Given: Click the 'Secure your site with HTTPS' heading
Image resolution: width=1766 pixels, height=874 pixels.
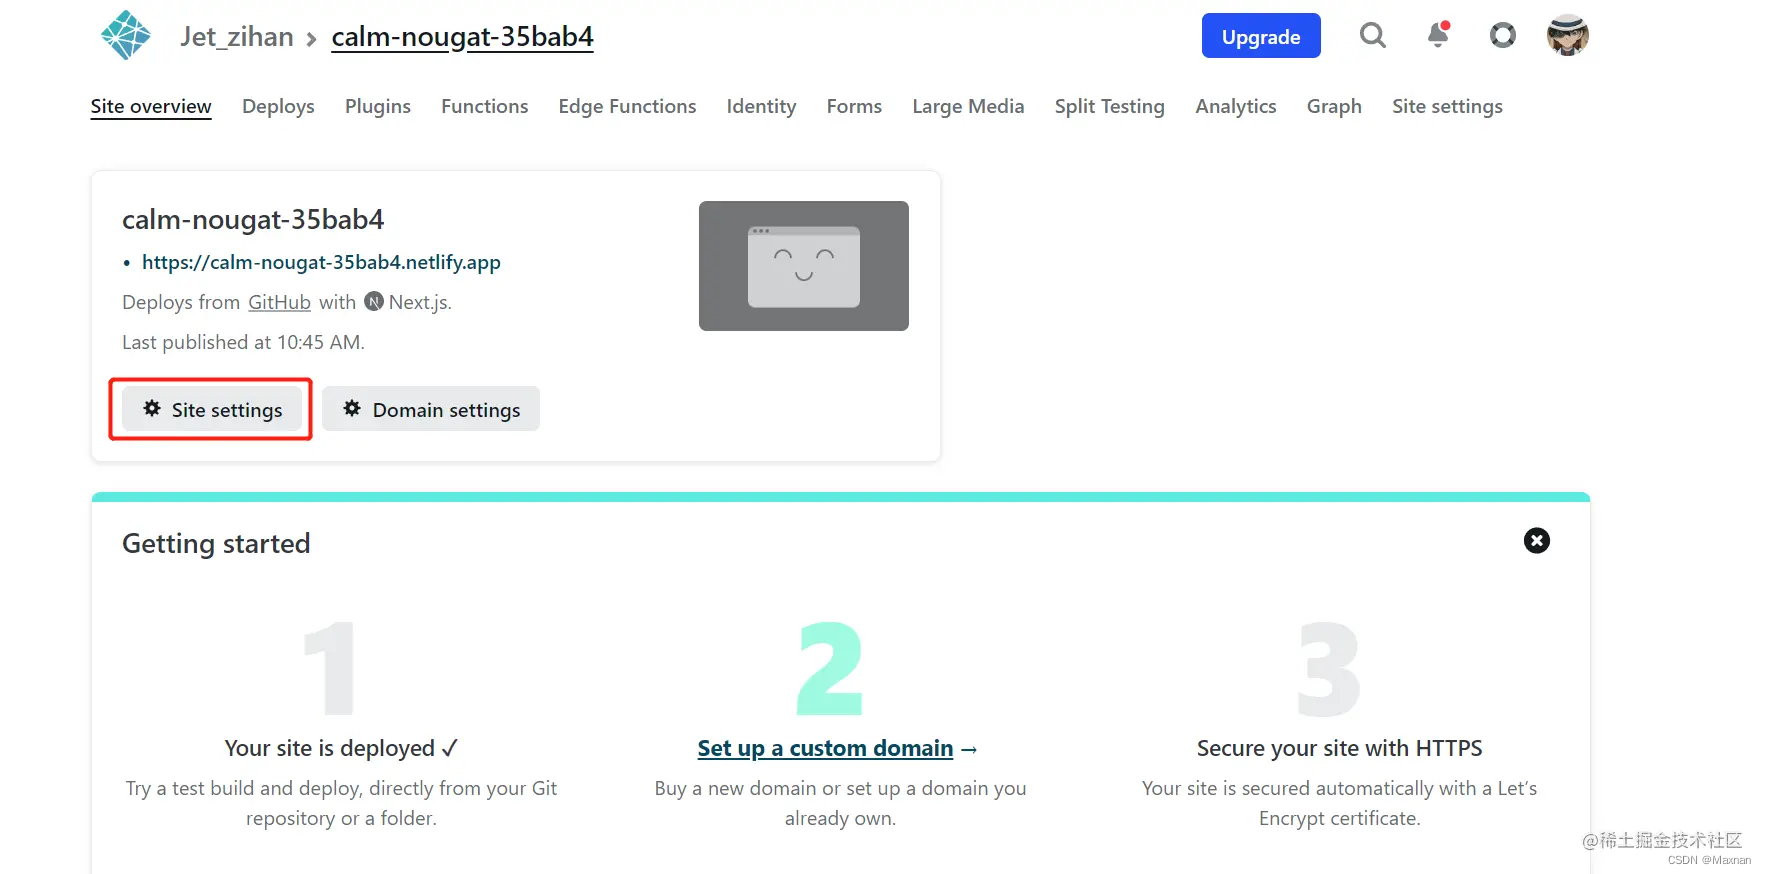Looking at the screenshot, I should click(x=1339, y=748).
